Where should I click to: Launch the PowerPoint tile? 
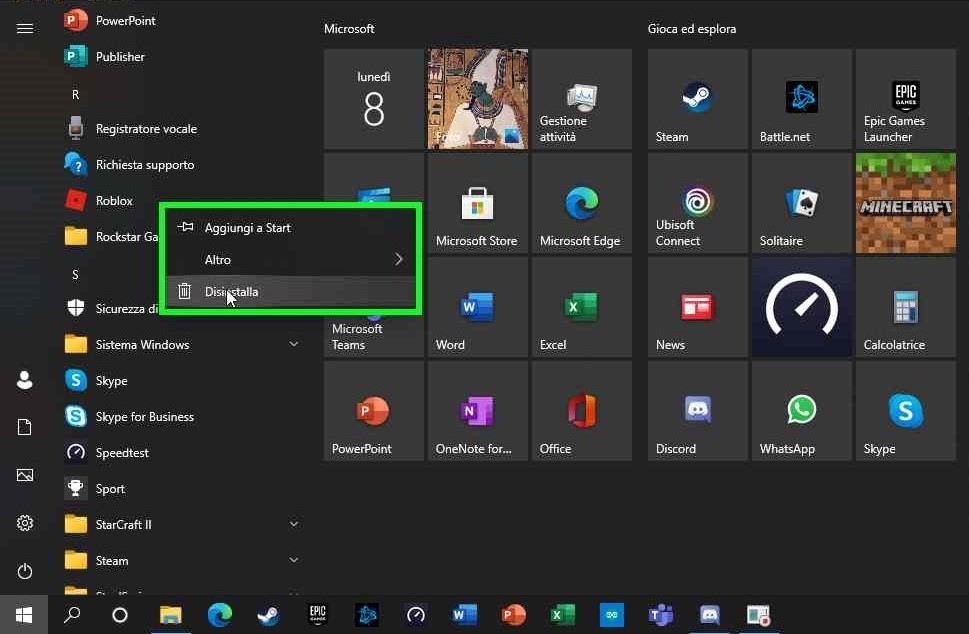click(x=374, y=411)
